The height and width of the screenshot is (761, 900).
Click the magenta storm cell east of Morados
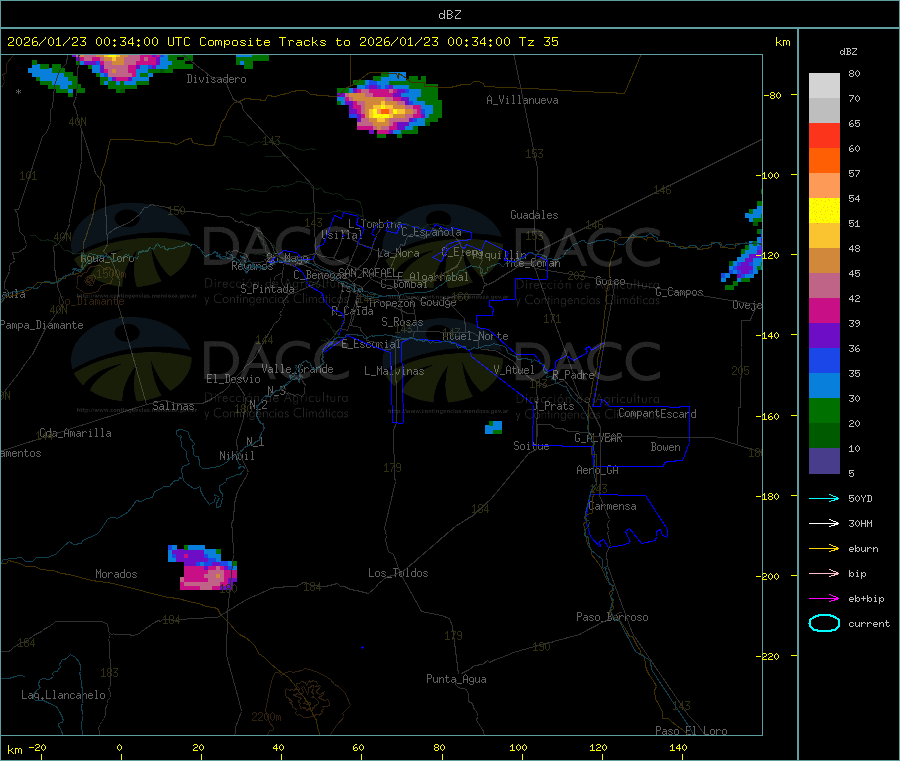pos(204,569)
